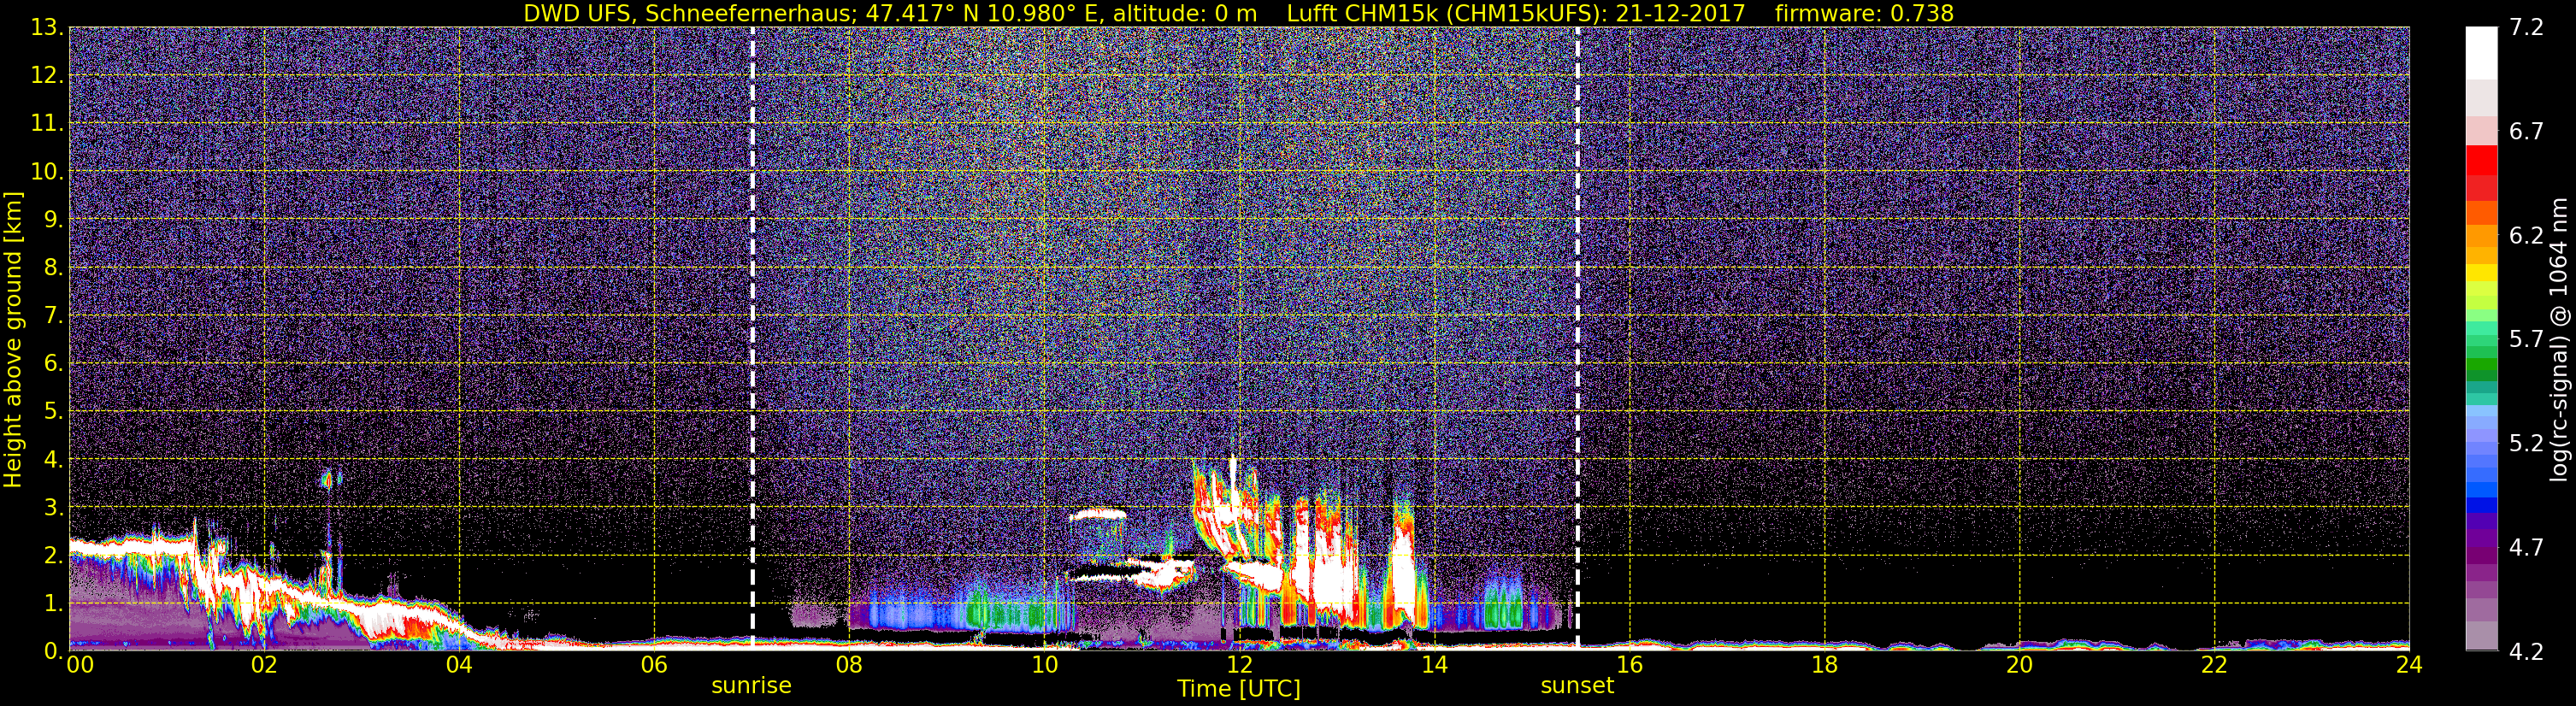Image resolution: width=2576 pixels, height=706 pixels.
Task: Click the colorbar tick value '6.7'
Action: coord(2526,132)
